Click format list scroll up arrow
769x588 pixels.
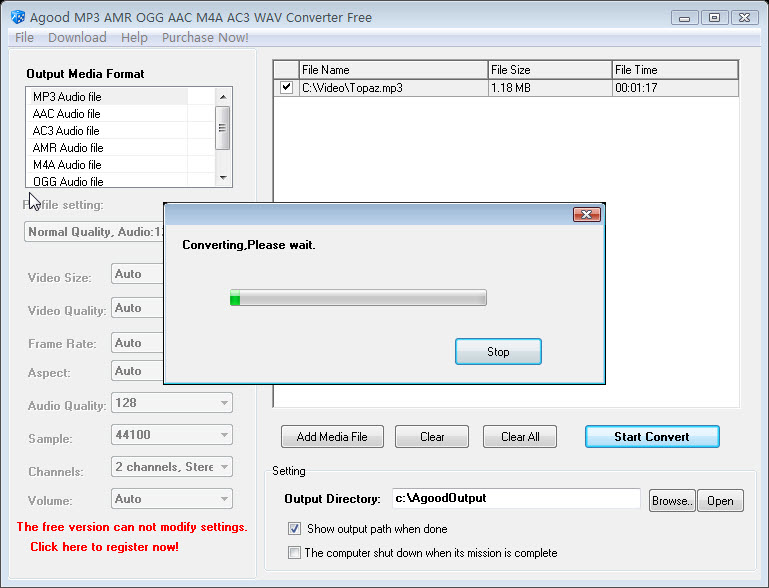(223, 97)
